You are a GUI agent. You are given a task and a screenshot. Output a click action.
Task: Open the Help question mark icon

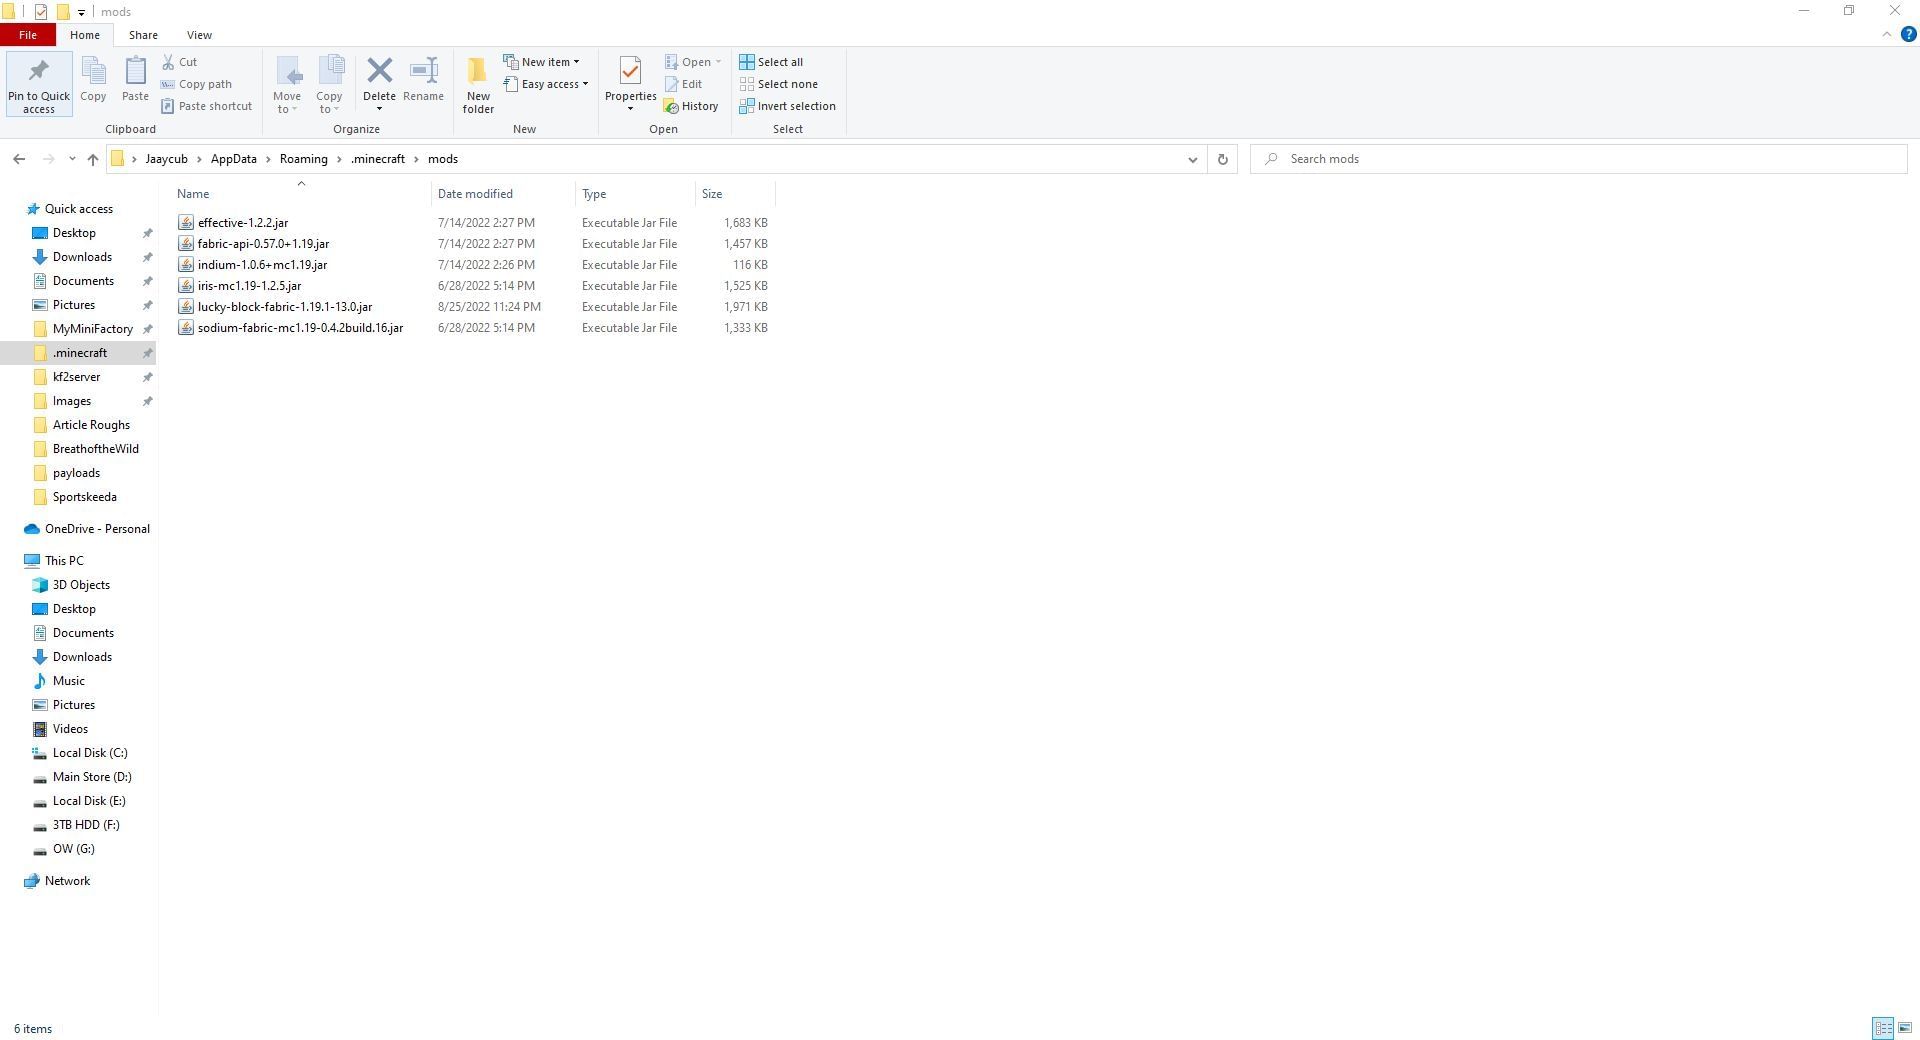click(1908, 34)
